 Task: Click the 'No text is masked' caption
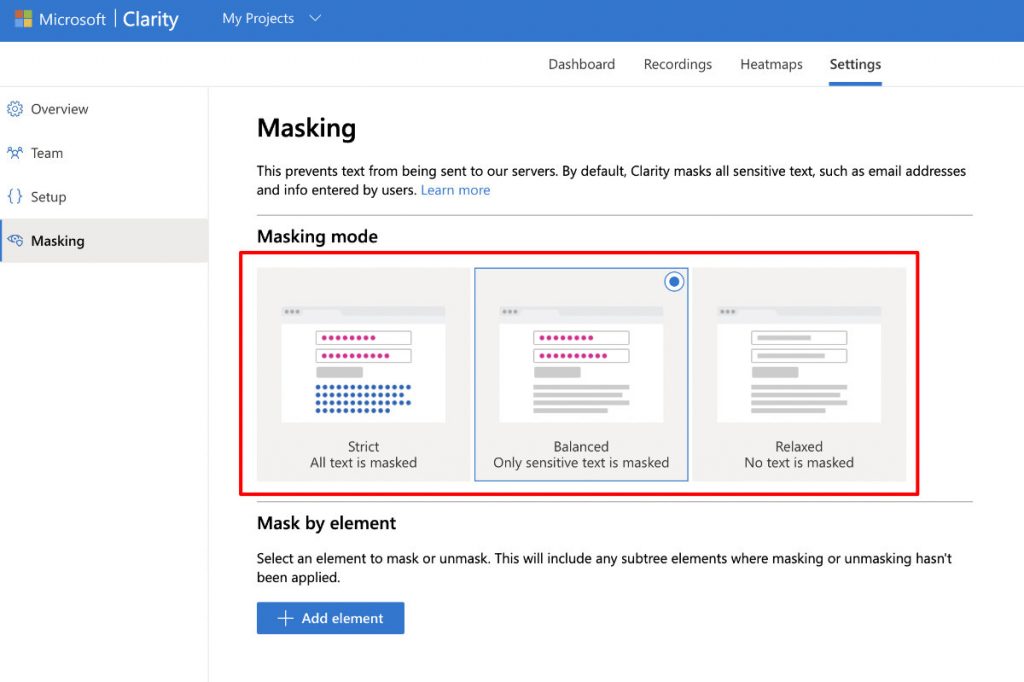(799, 463)
